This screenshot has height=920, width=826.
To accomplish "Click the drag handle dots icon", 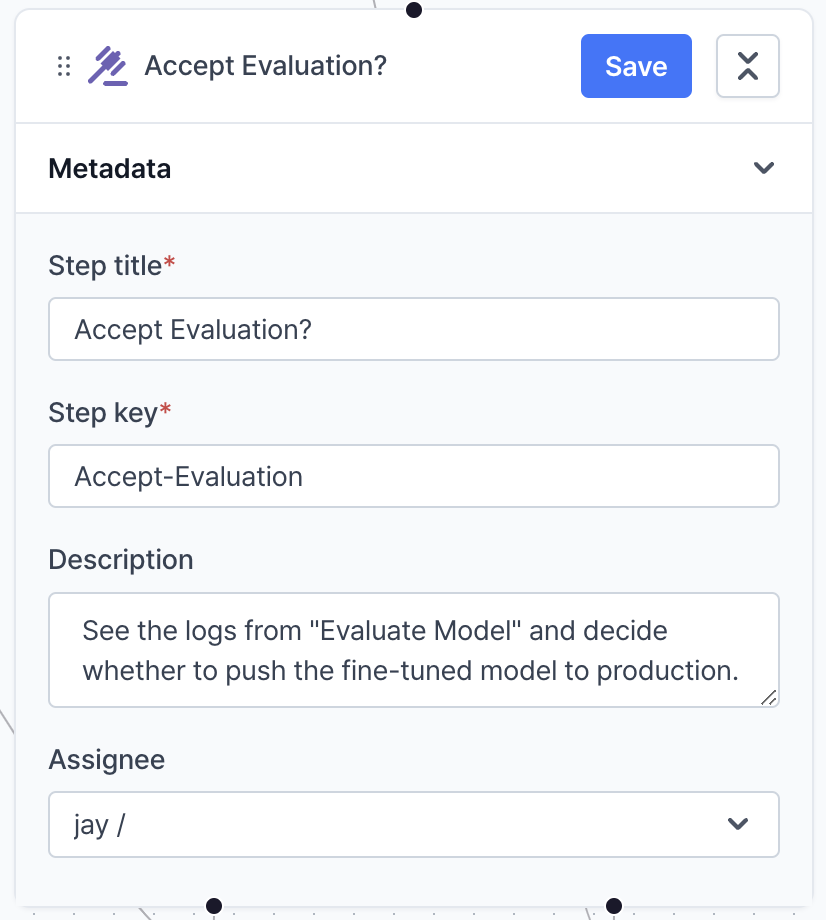I will 64,67.
